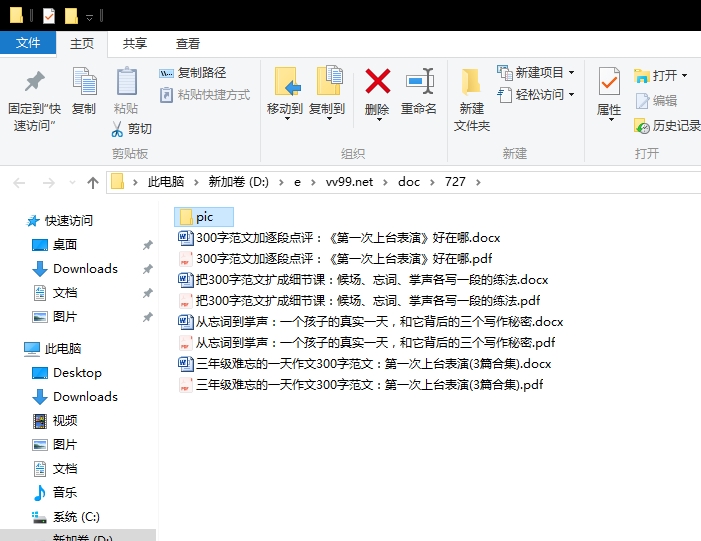Click the Copy (复制) ribbon icon
Viewport: 701px width, 541px height.
[84, 82]
